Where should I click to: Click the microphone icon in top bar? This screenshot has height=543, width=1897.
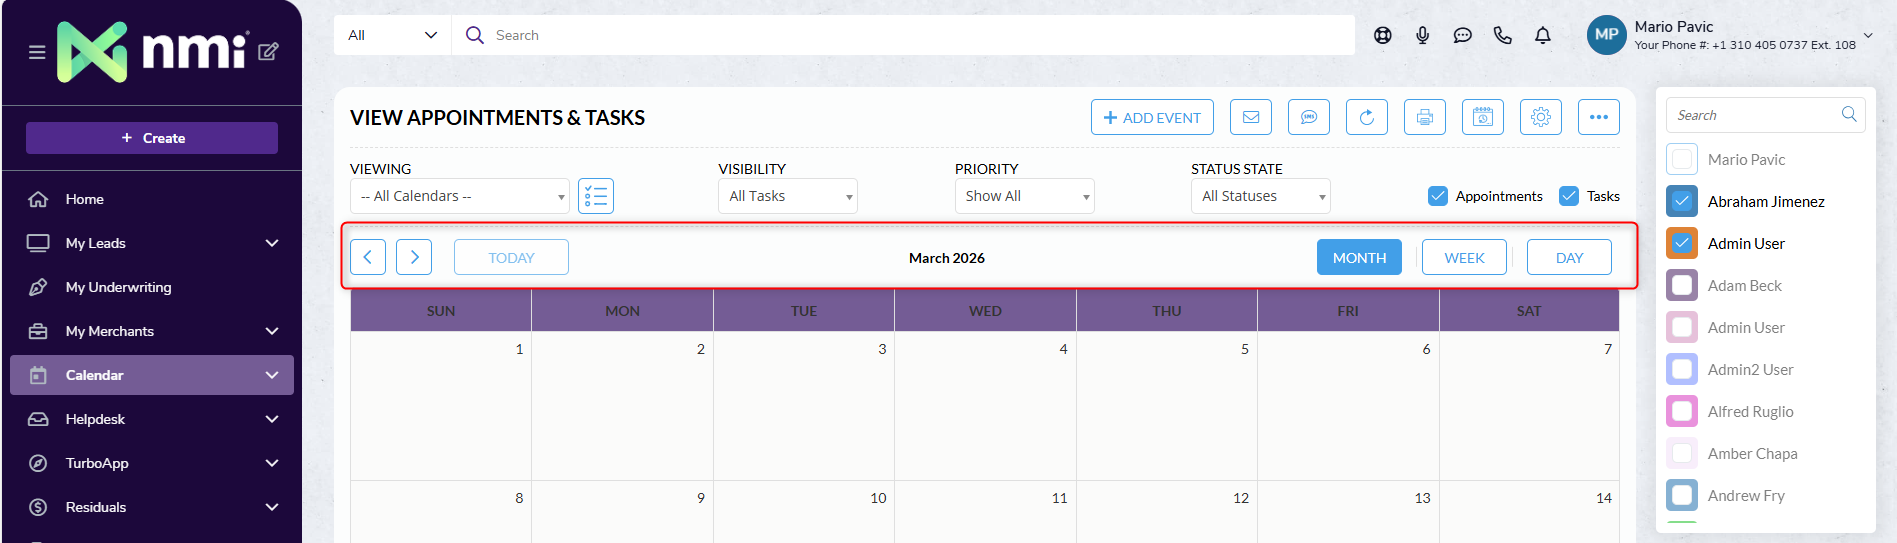[1422, 36]
